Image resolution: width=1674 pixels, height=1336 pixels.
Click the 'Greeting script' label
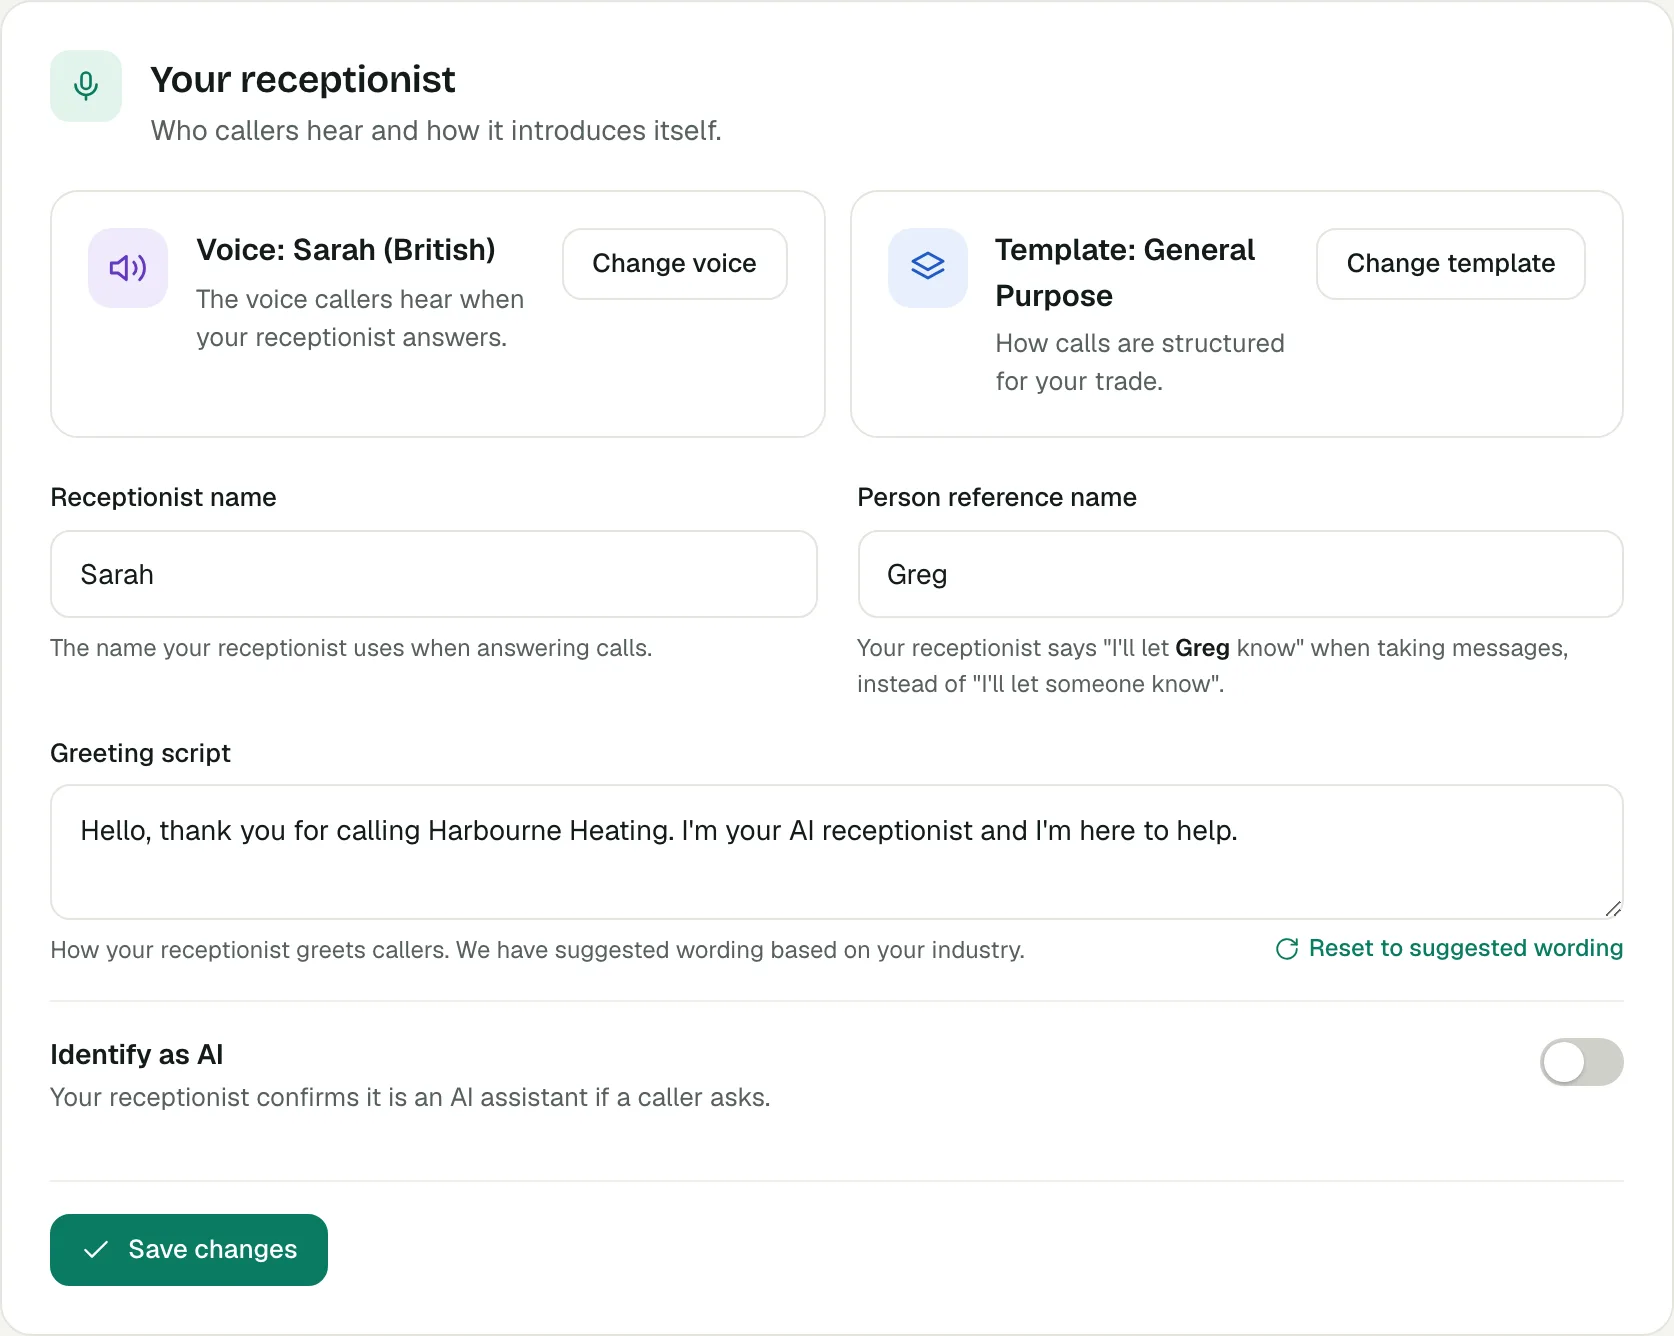141,754
